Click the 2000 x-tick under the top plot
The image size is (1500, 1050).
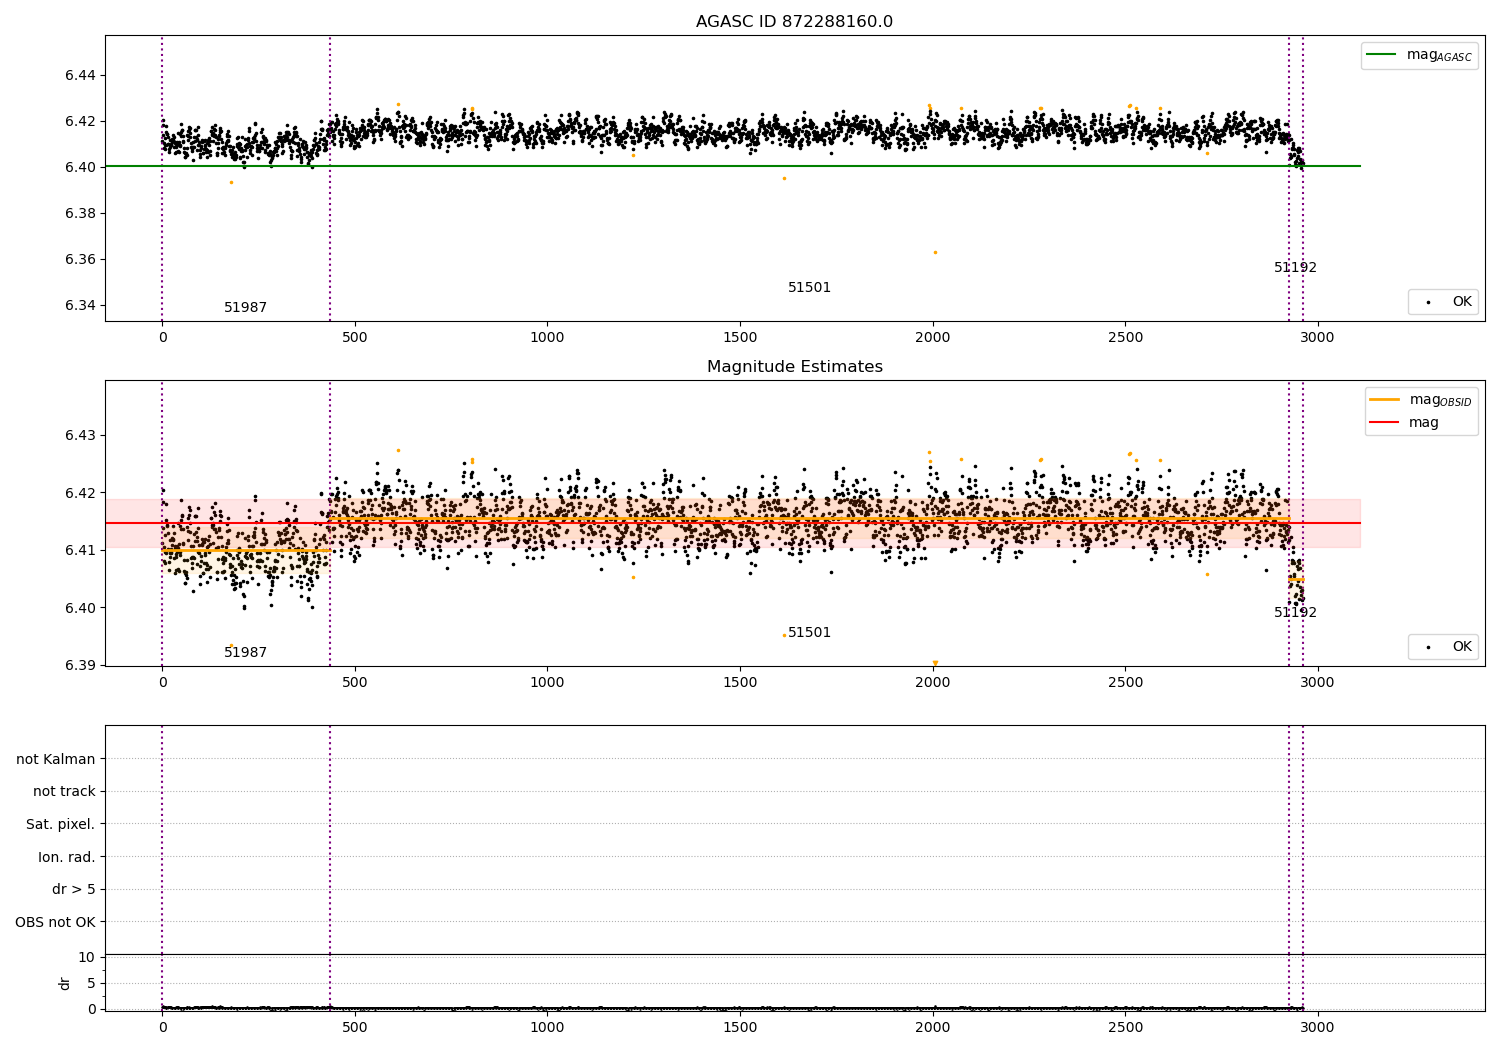click(x=933, y=338)
